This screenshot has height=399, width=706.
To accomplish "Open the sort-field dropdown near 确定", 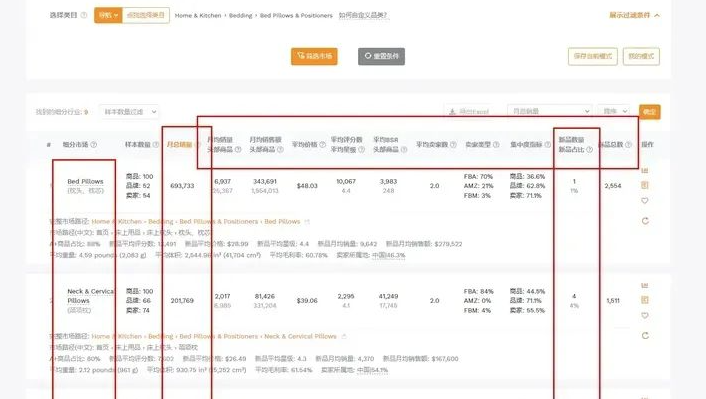I will (550, 111).
